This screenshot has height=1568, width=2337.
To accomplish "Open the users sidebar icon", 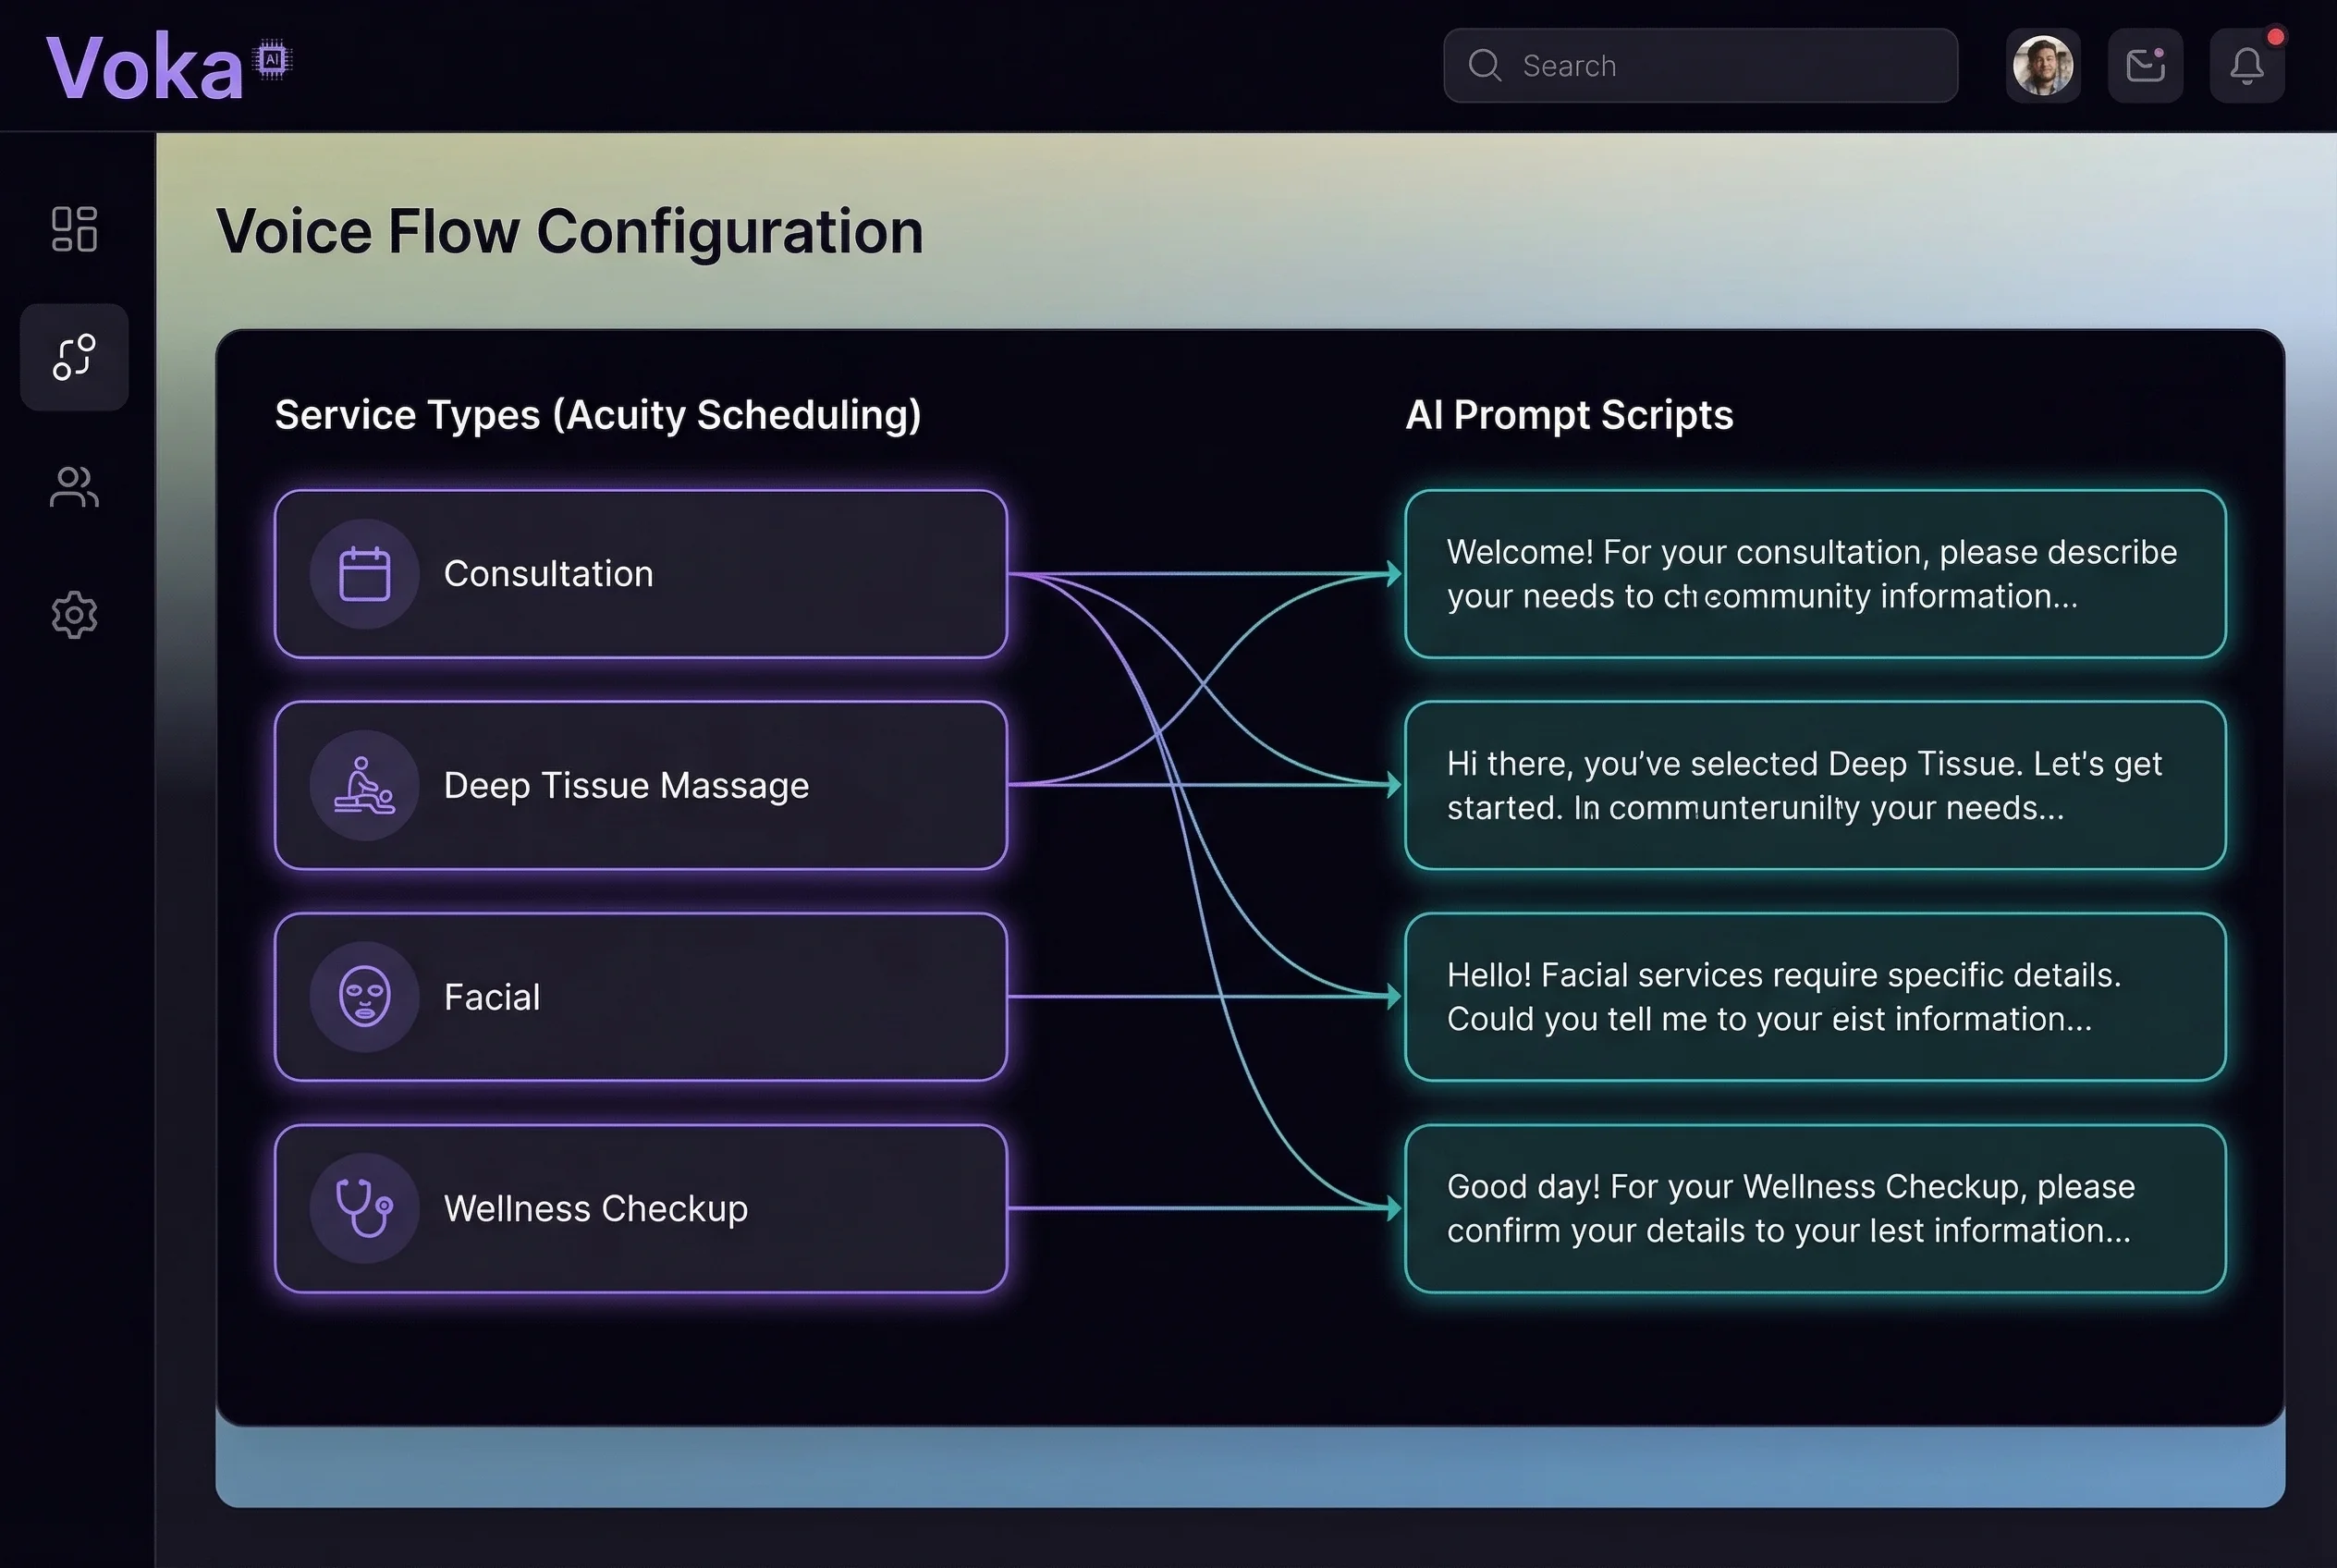I will point(74,487).
